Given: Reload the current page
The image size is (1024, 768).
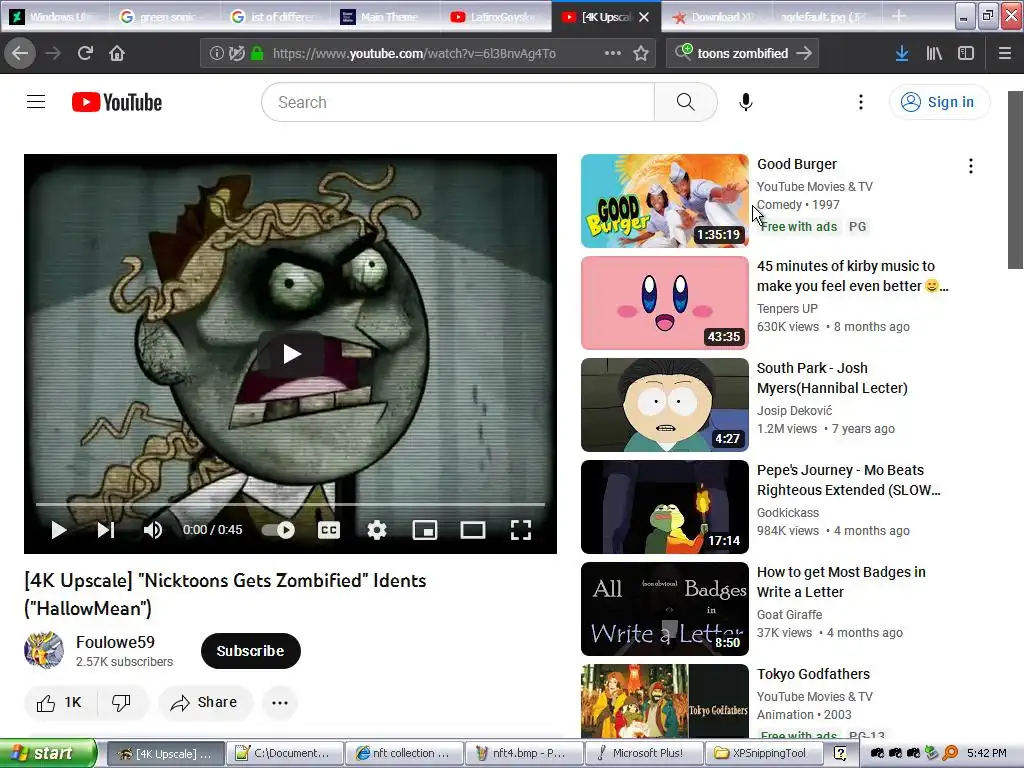Looking at the screenshot, I should coord(85,53).
